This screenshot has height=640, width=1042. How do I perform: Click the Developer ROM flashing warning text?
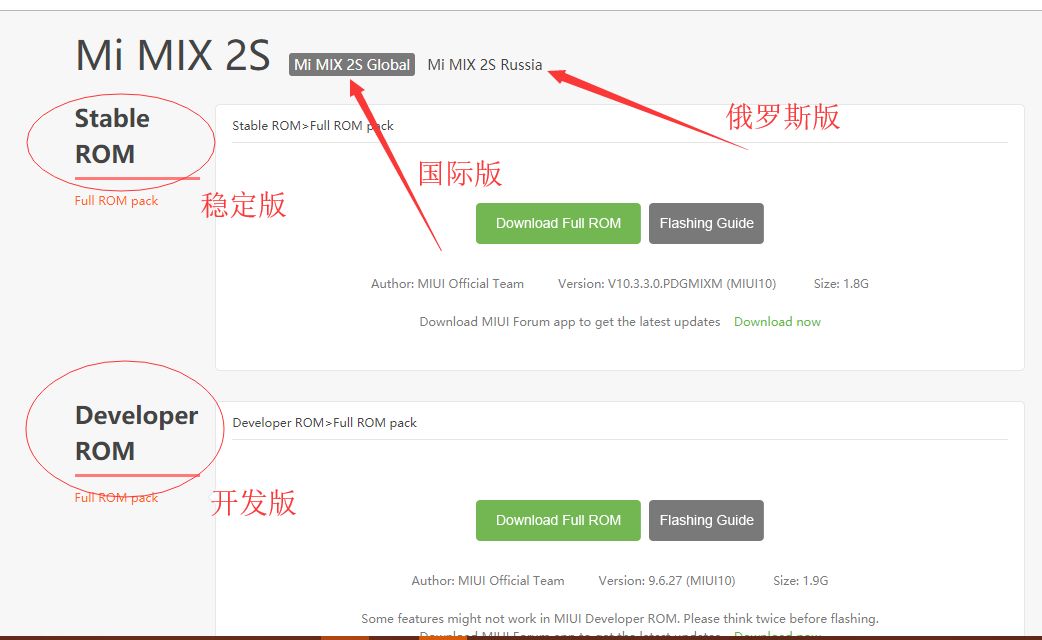620,618
